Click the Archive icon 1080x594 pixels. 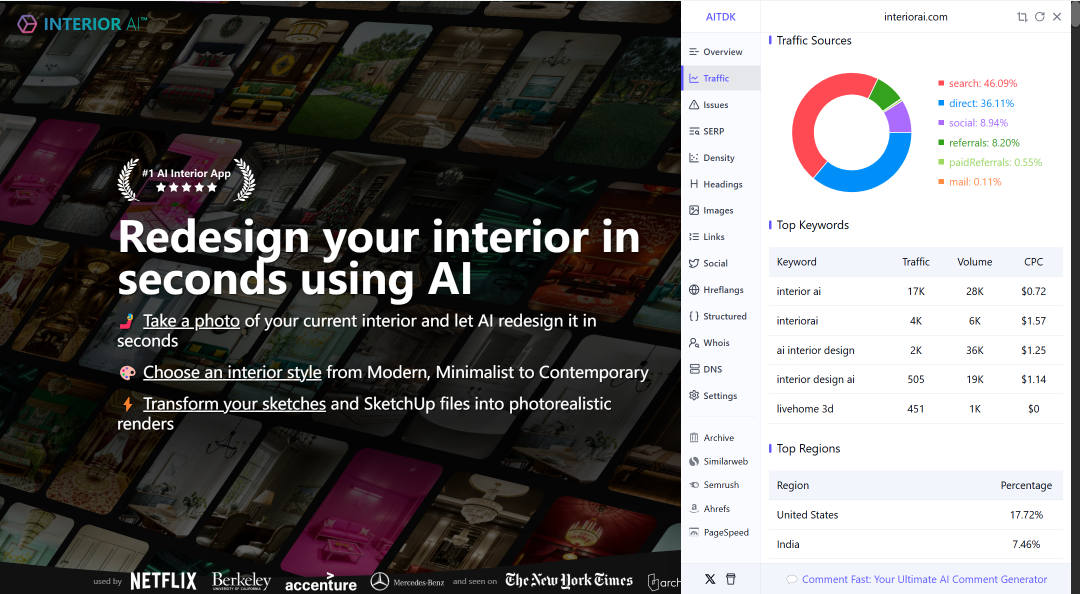point(694,438)
